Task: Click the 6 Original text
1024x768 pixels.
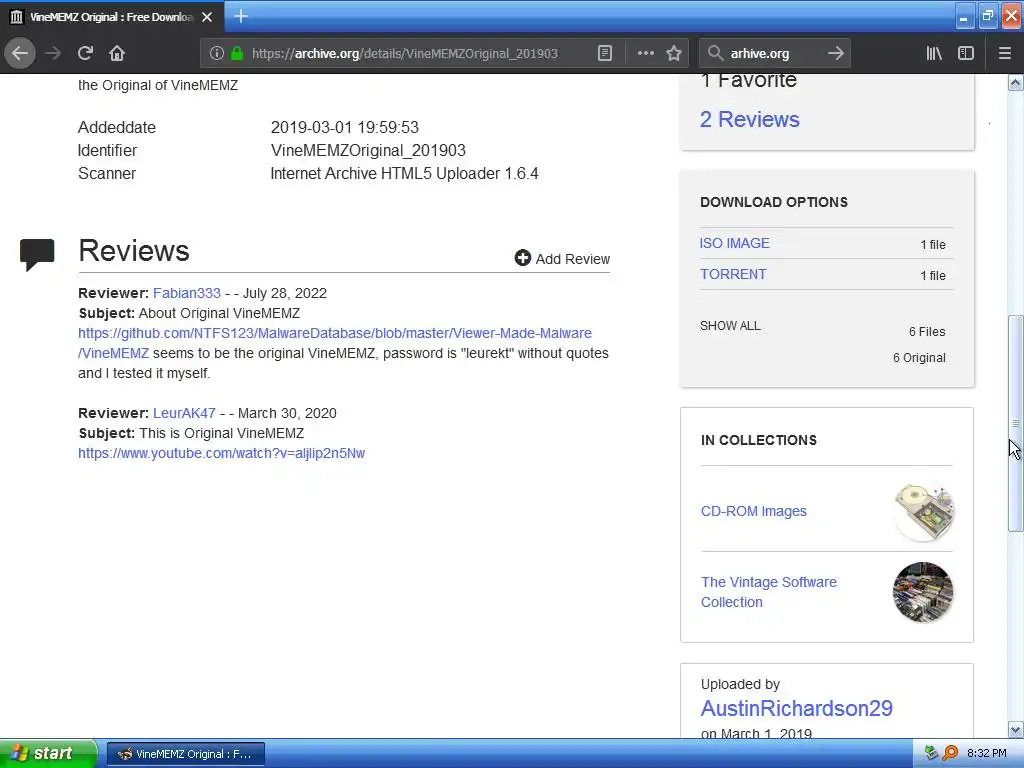Action: point(919,358)
